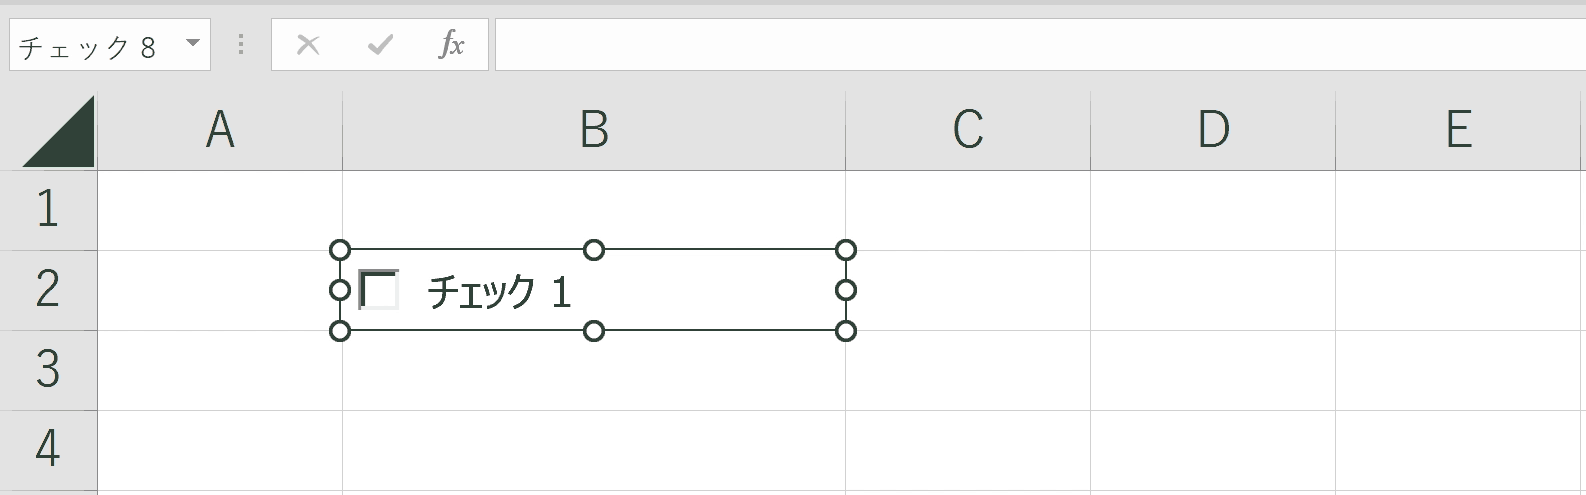
Task: Click the チェック 1 checkbox label text
Action: (498, 292)
